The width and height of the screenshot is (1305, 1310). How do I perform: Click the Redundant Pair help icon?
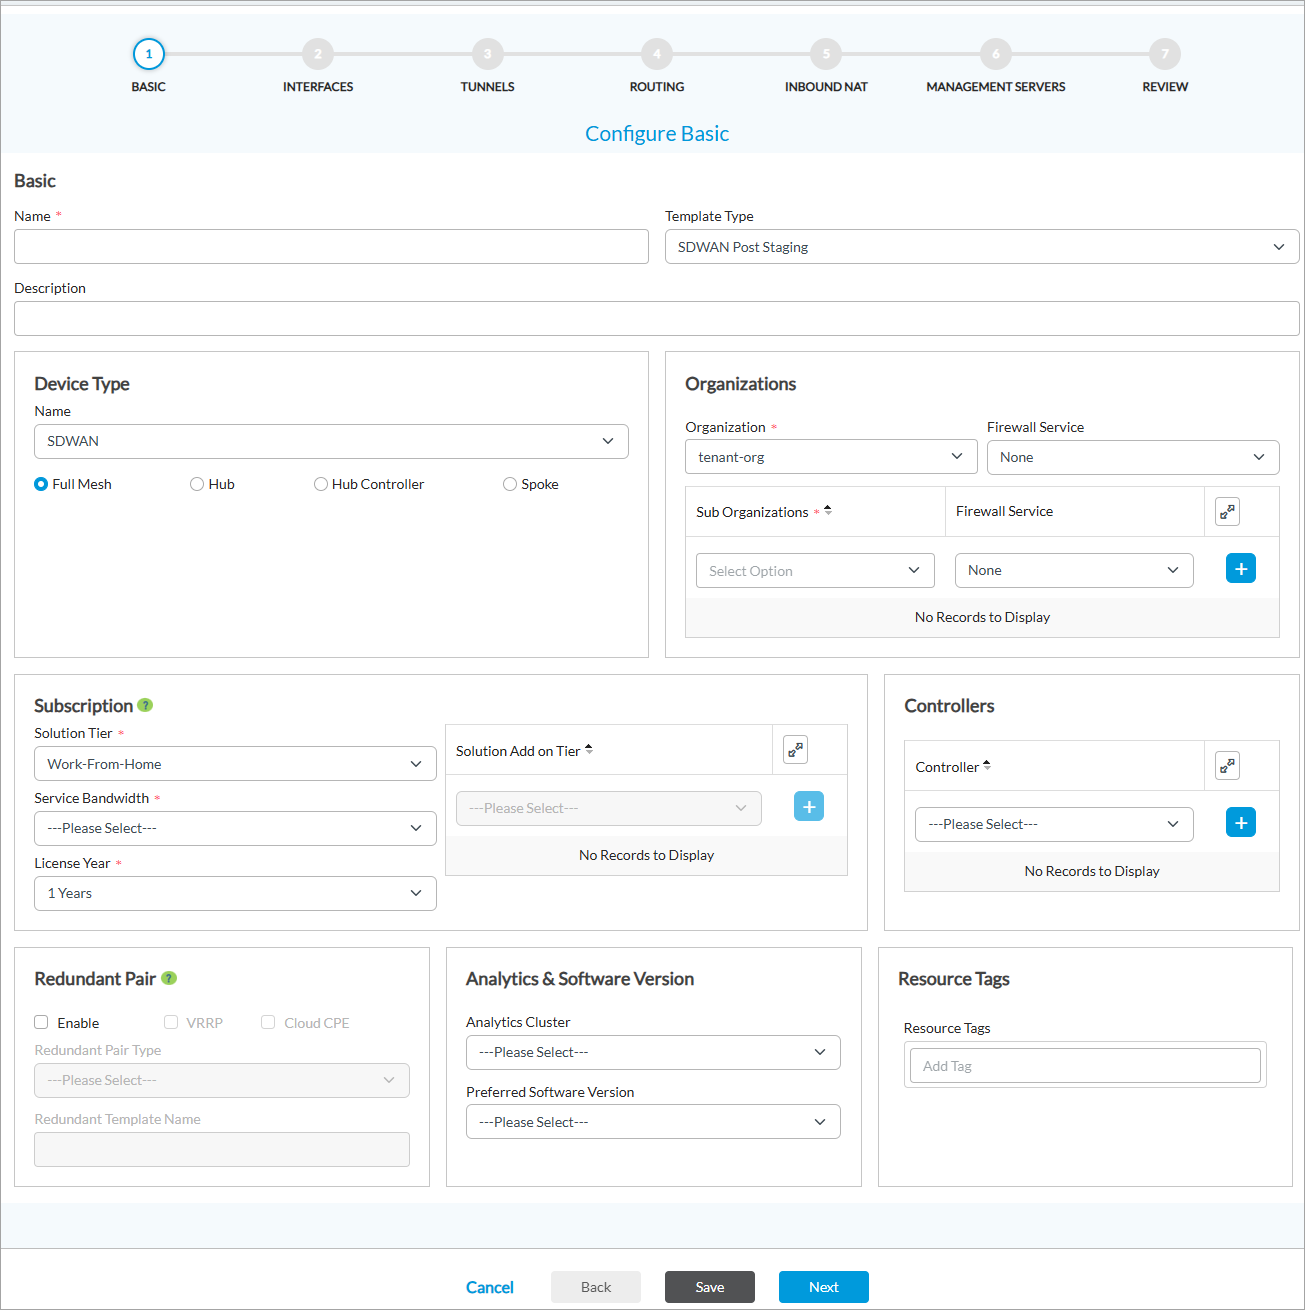point(169,979)
